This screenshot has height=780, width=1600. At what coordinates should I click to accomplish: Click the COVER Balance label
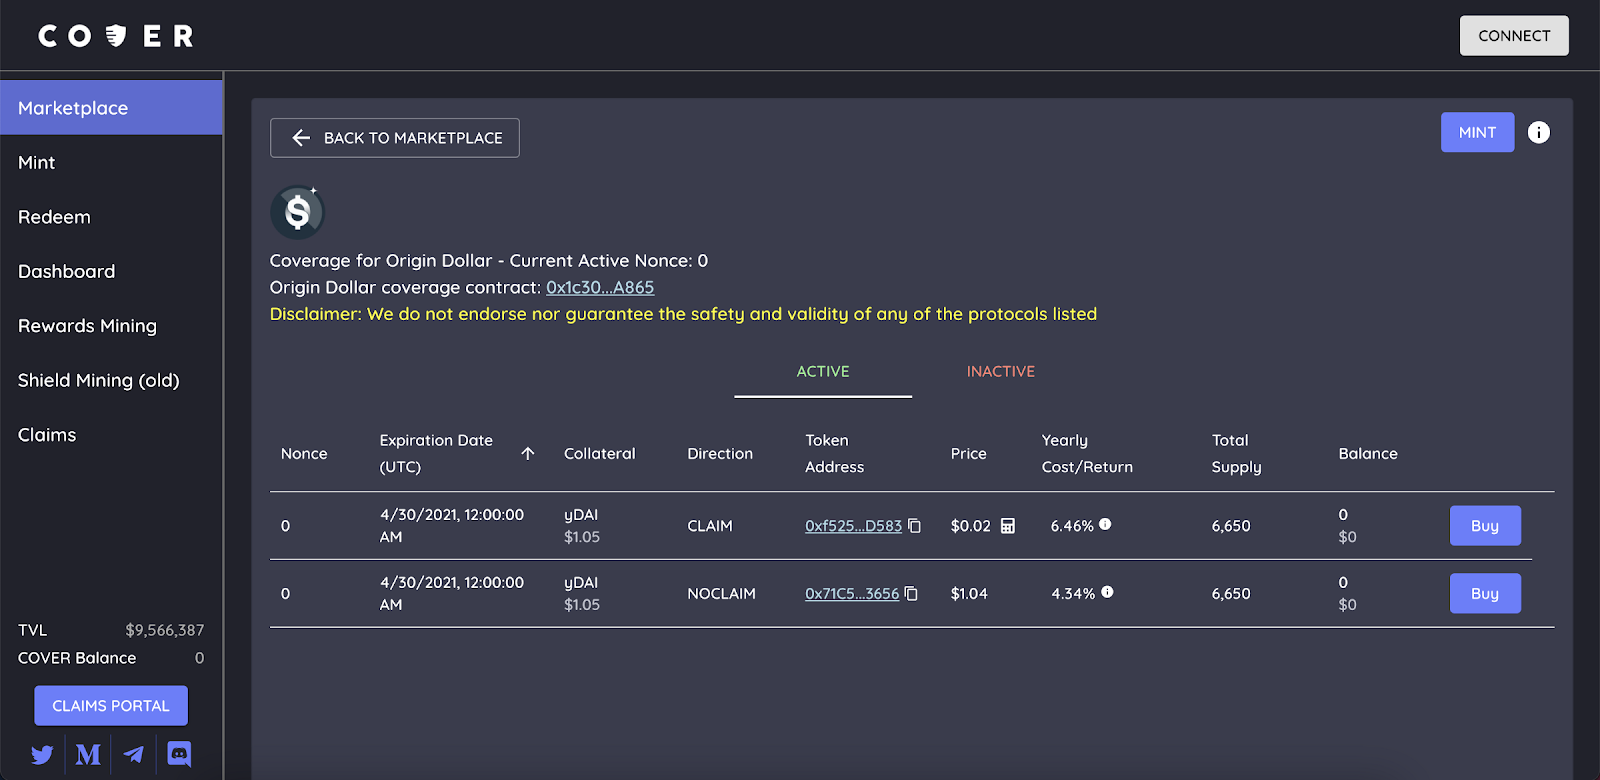[77, 658]
